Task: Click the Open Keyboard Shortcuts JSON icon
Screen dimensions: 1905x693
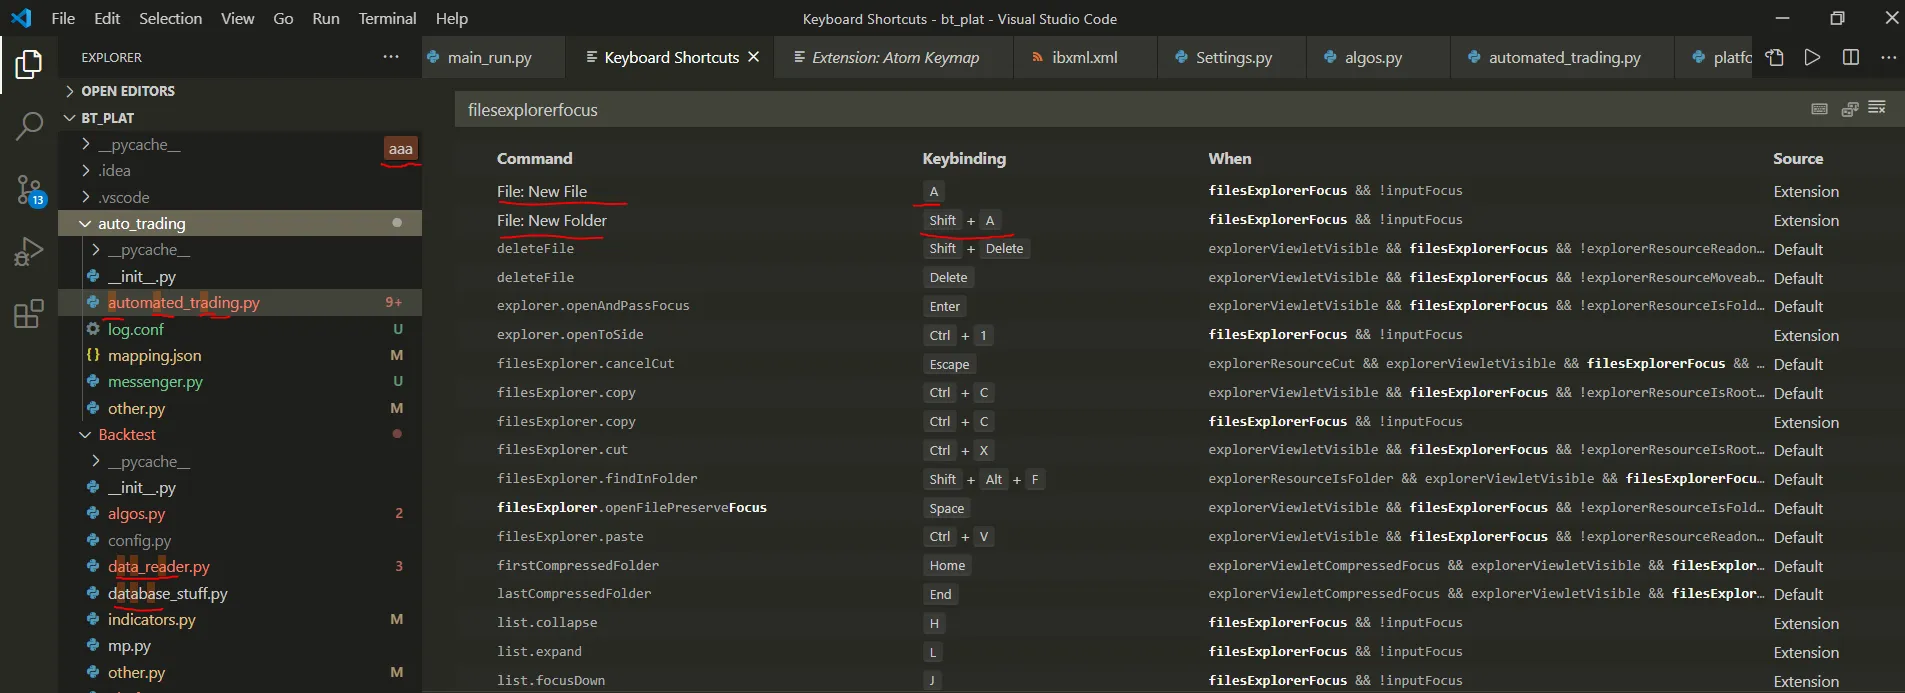Action: [1775, 58]
